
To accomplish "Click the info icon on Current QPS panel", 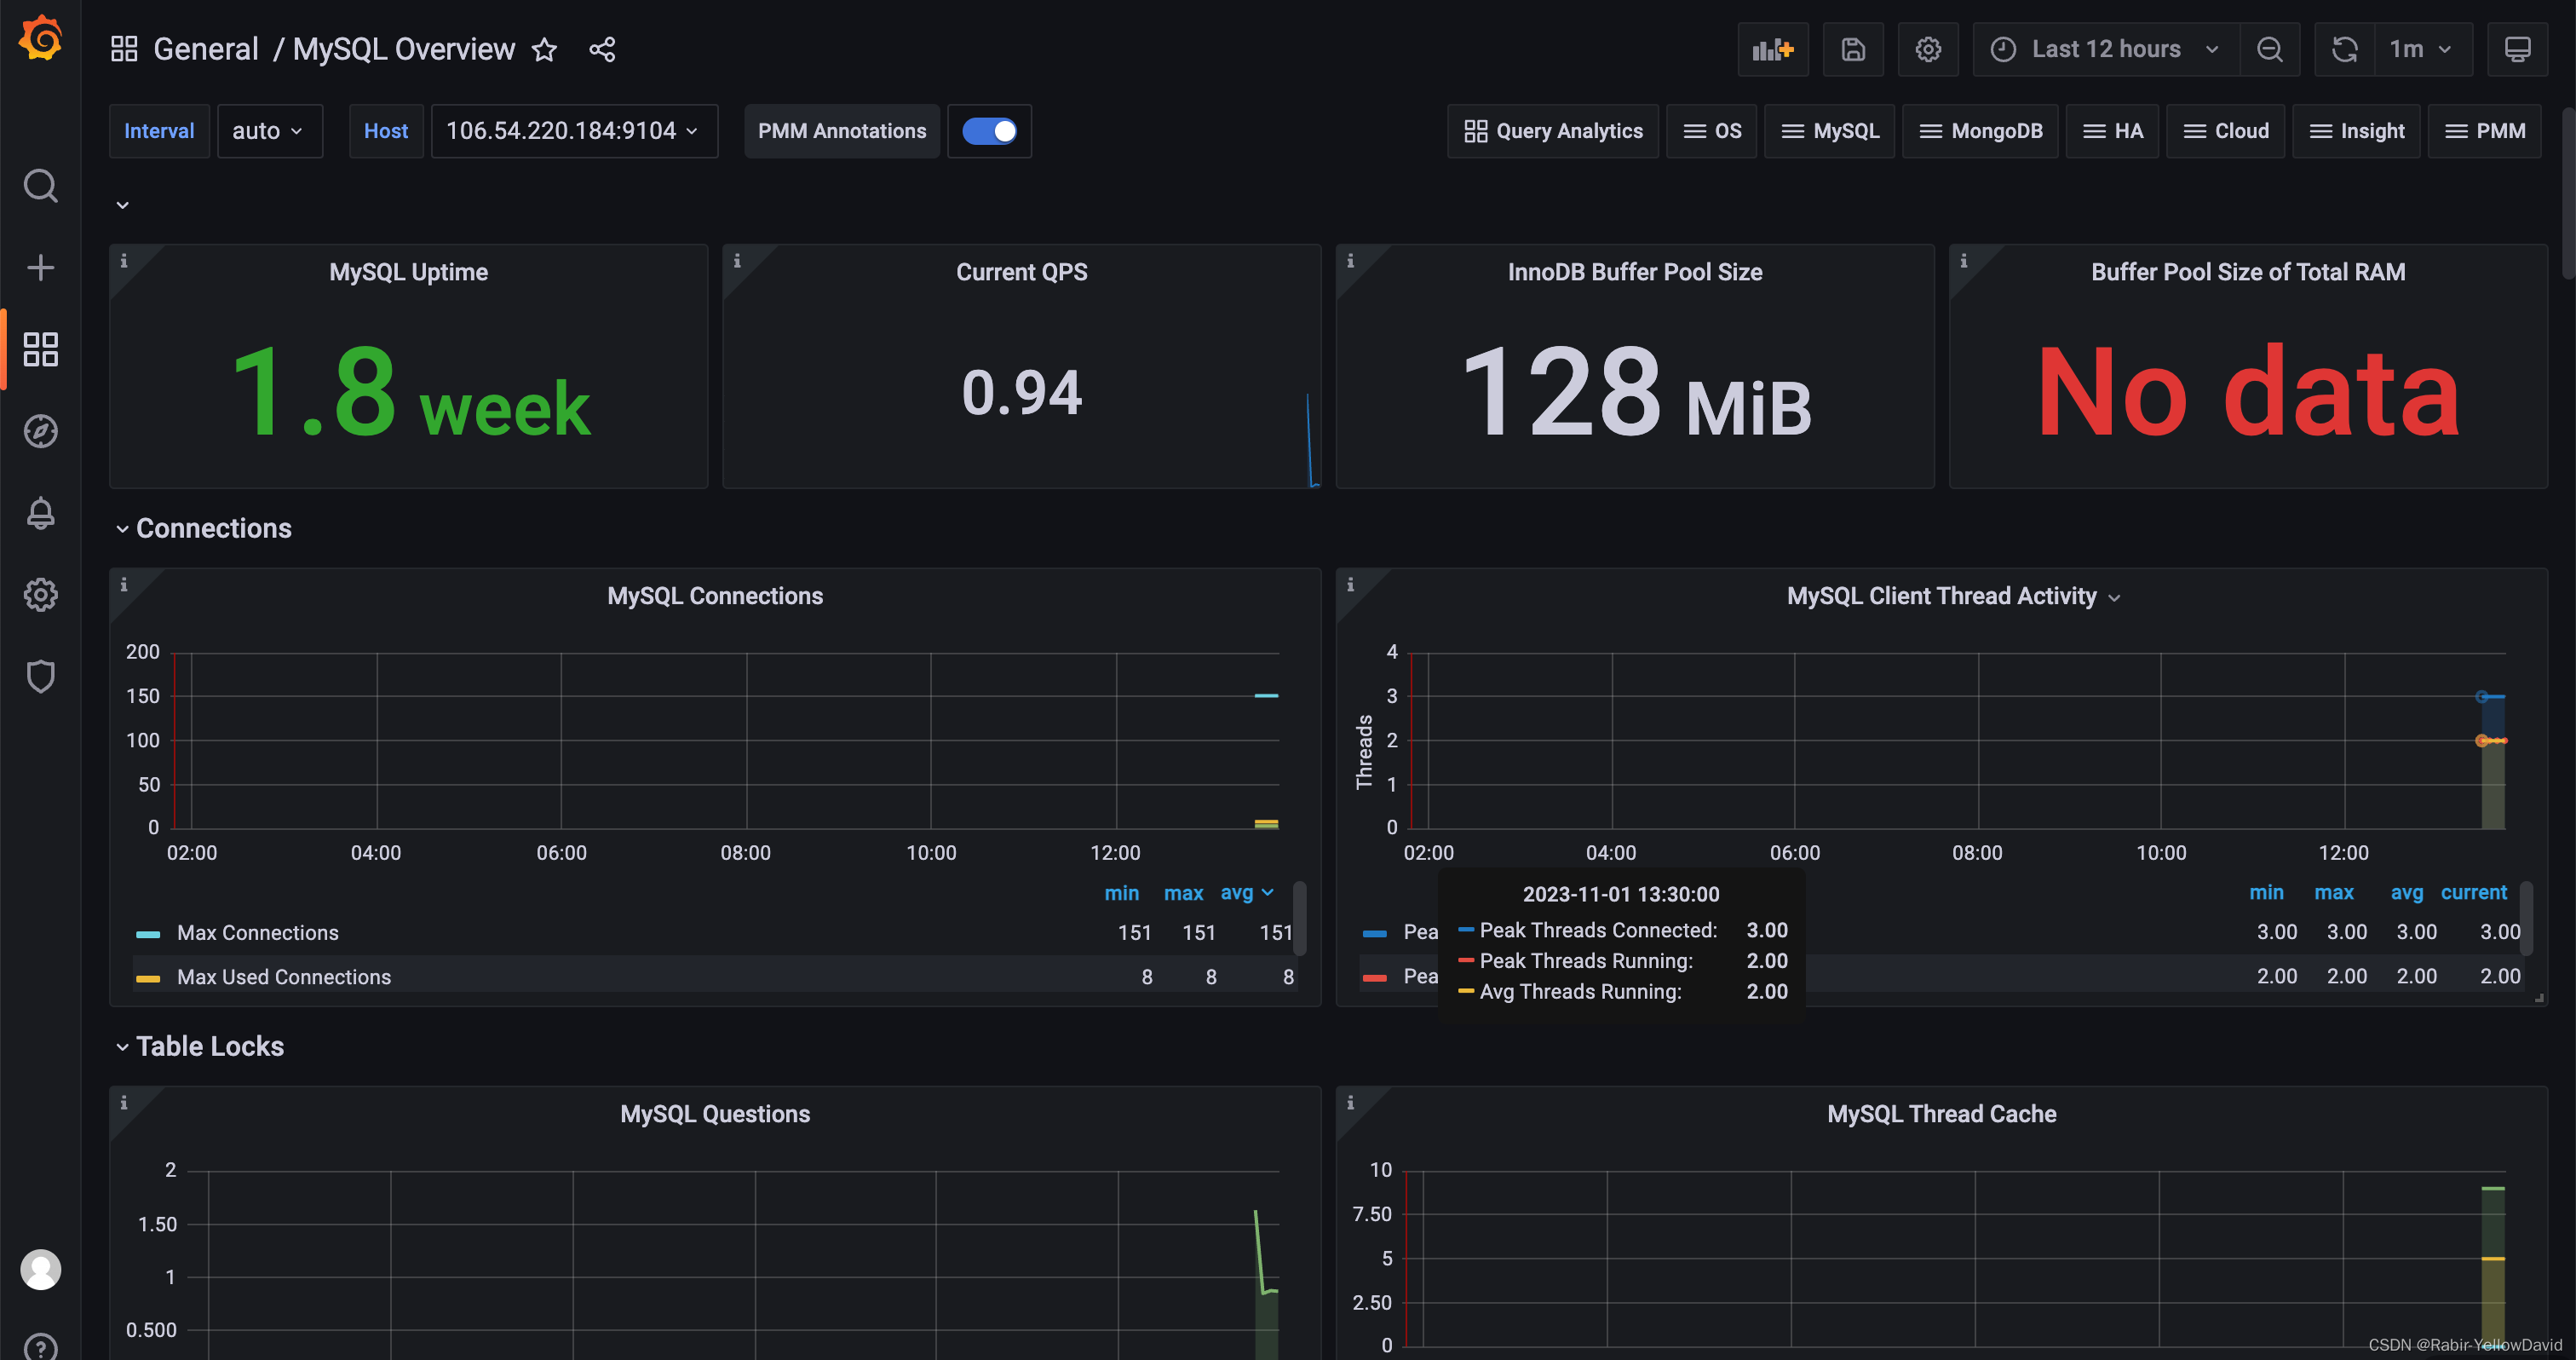I will click(737, 261).
